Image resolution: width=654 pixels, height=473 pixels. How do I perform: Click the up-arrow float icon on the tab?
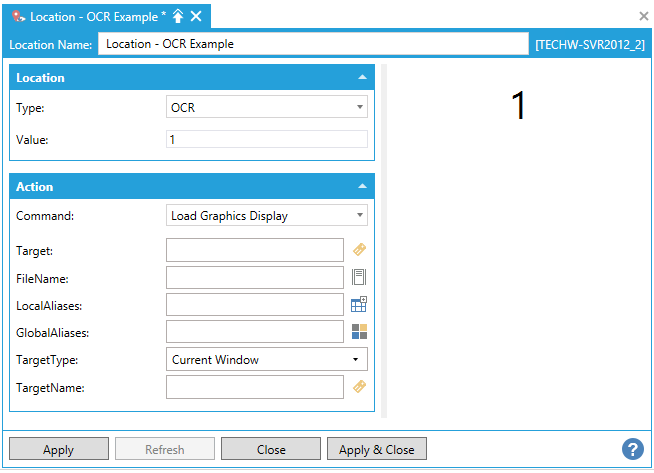click(x=178, y=16)
